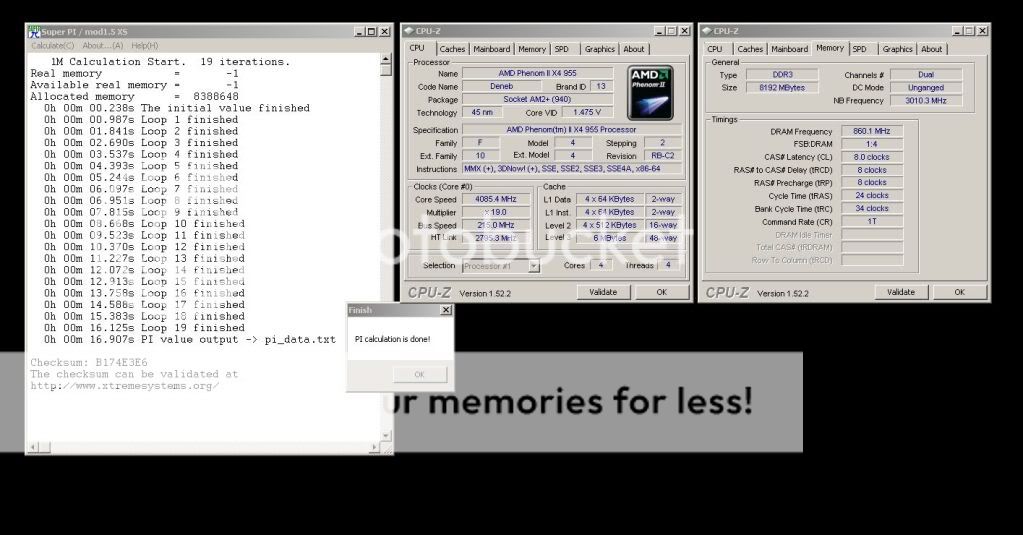This screenshot has width=1023, height=535.
Task: Click the Checksum line B174E3E6 in Super PI
Action: 89,362
